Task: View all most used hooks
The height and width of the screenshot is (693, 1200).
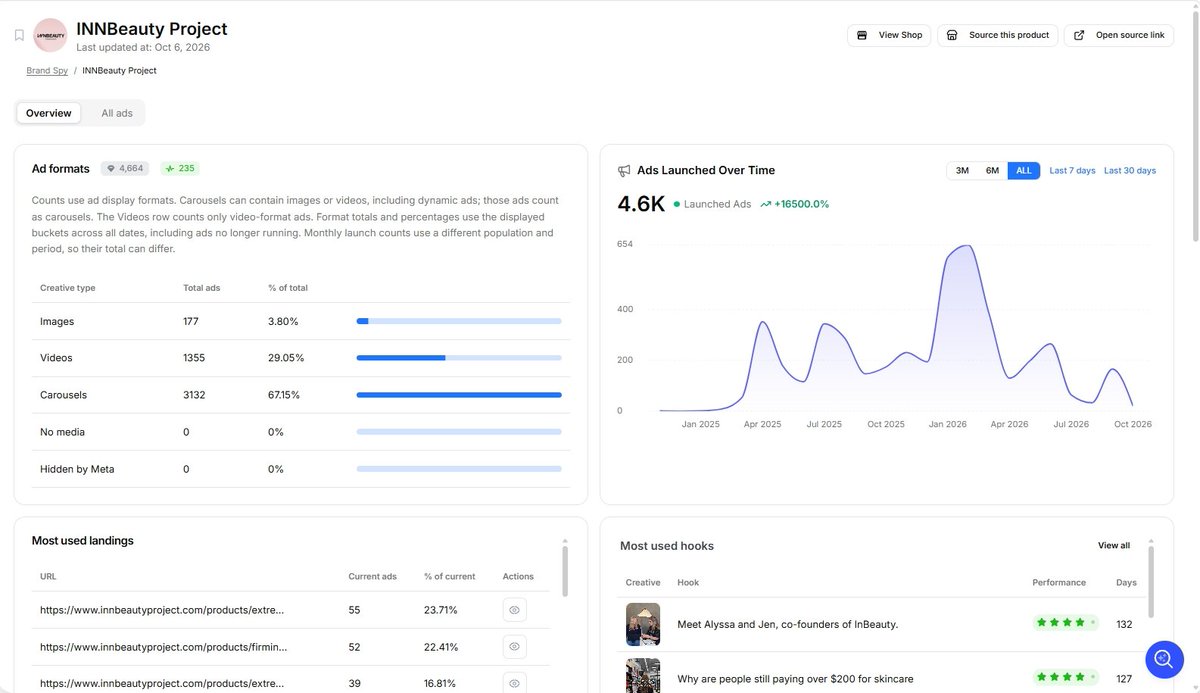Action: (x=1114, y=546)
